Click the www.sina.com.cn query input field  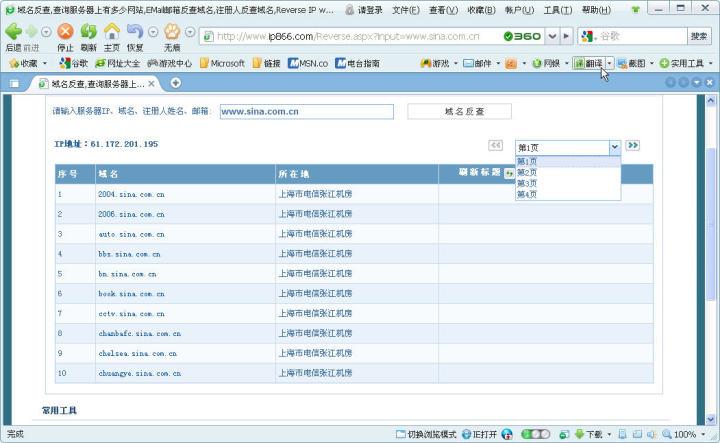[x=307, y=112]
